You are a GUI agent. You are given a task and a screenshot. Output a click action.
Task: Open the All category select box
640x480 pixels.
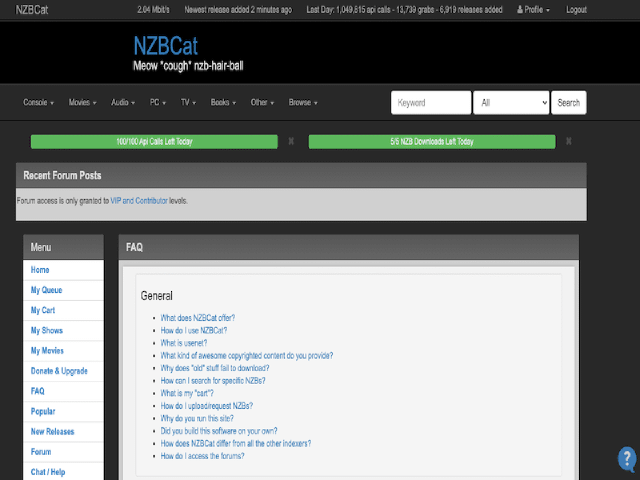[x=511, y=102]
